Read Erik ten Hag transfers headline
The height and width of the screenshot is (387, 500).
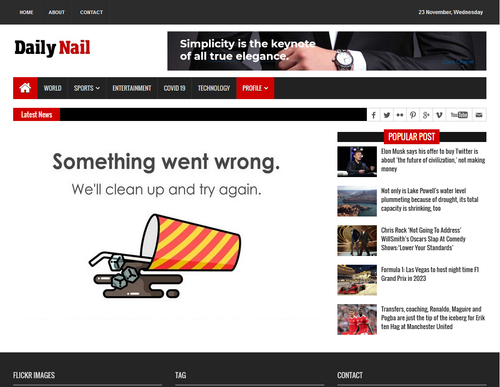433,318
